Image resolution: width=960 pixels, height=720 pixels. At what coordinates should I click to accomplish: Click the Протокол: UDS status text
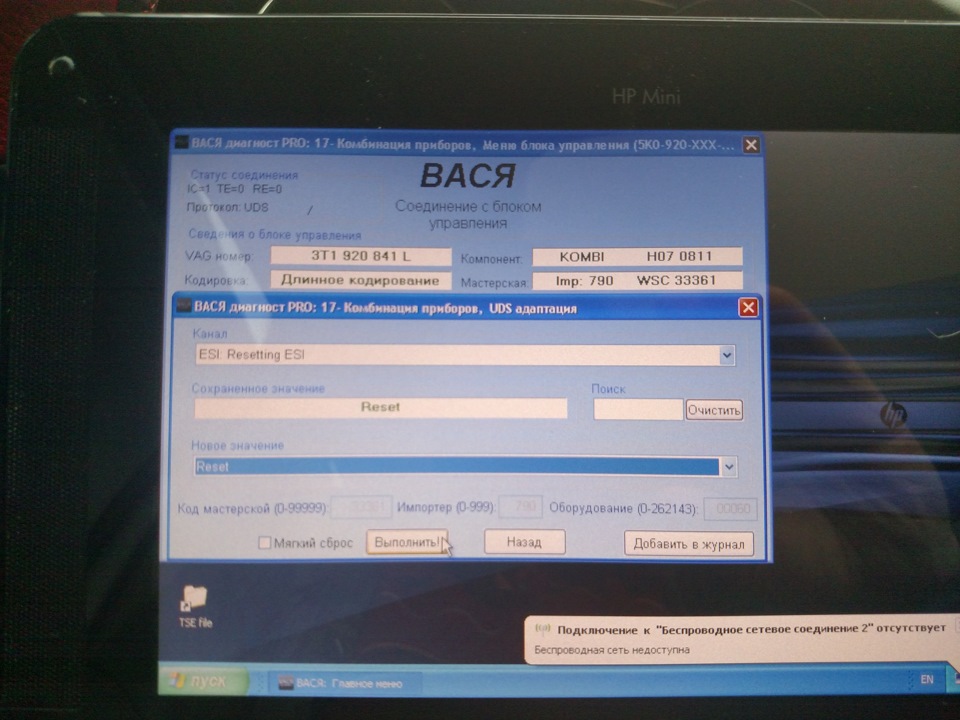[227, 208]
